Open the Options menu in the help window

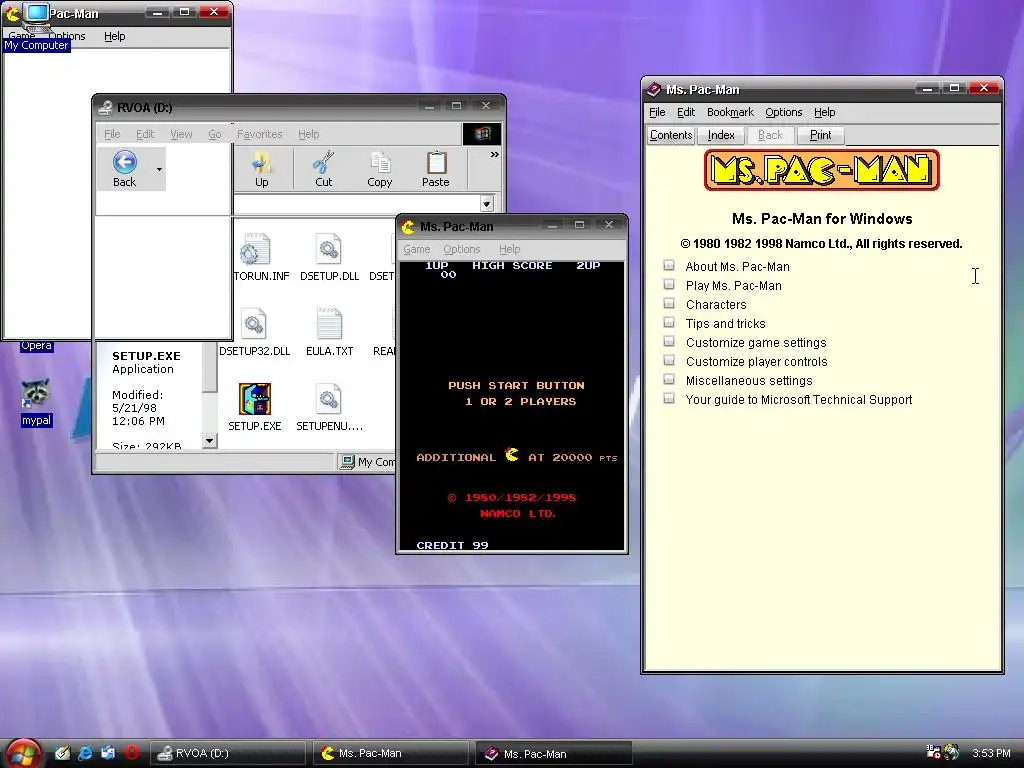(x=784, y=112)
